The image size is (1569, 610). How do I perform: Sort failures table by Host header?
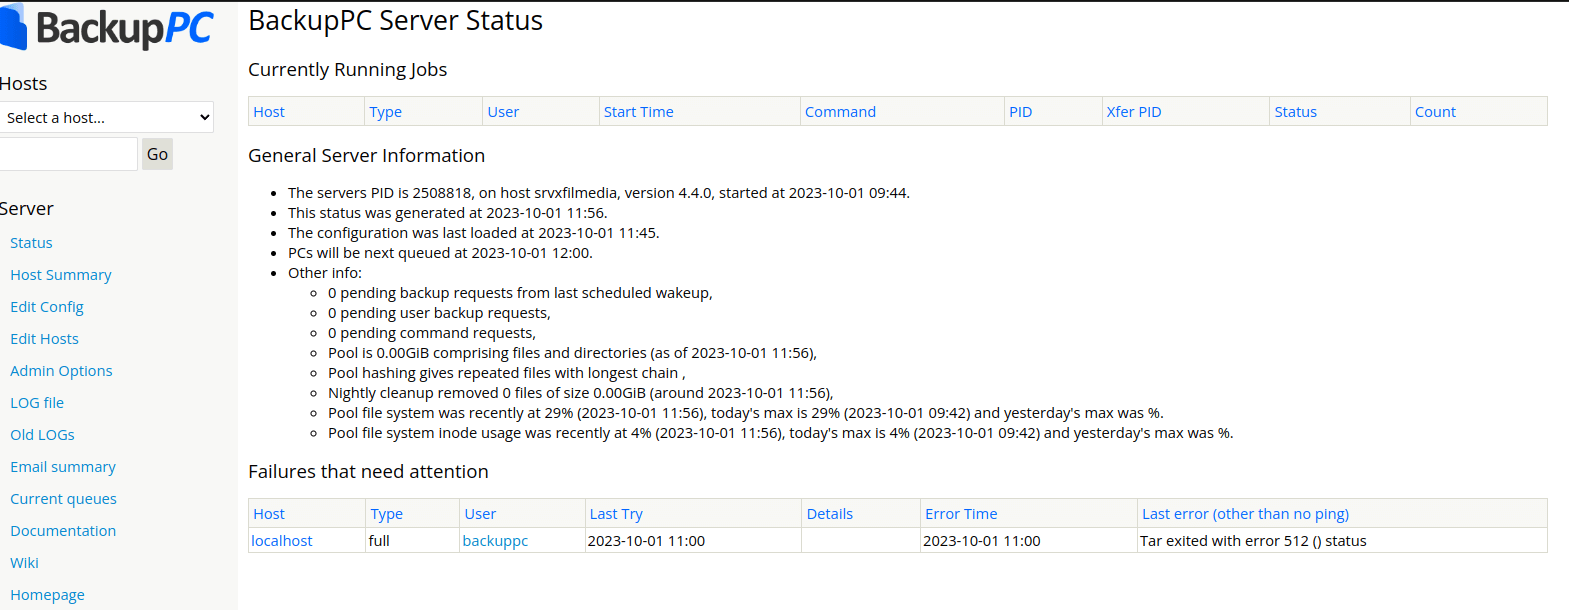point(269,514)
